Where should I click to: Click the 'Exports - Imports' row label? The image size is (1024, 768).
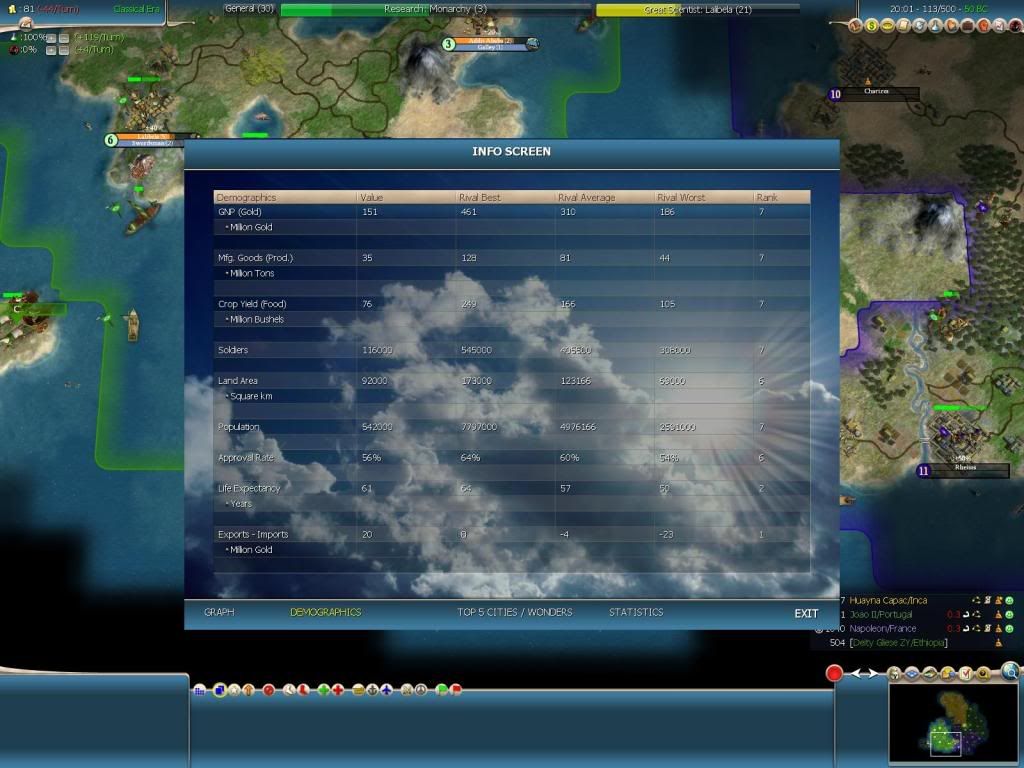point(253,534)
